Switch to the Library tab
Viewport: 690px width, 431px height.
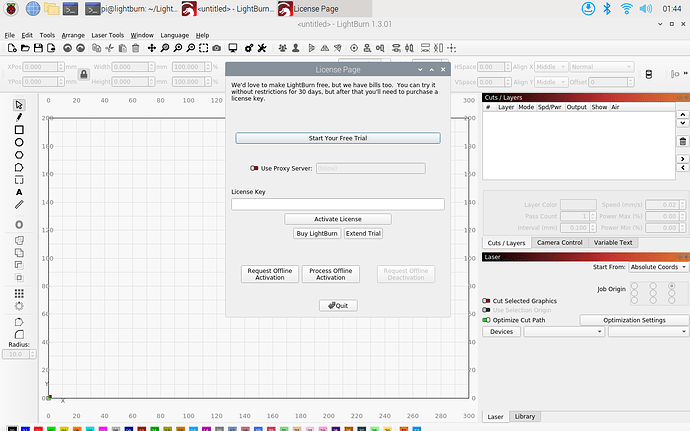[x=525, y=416]
